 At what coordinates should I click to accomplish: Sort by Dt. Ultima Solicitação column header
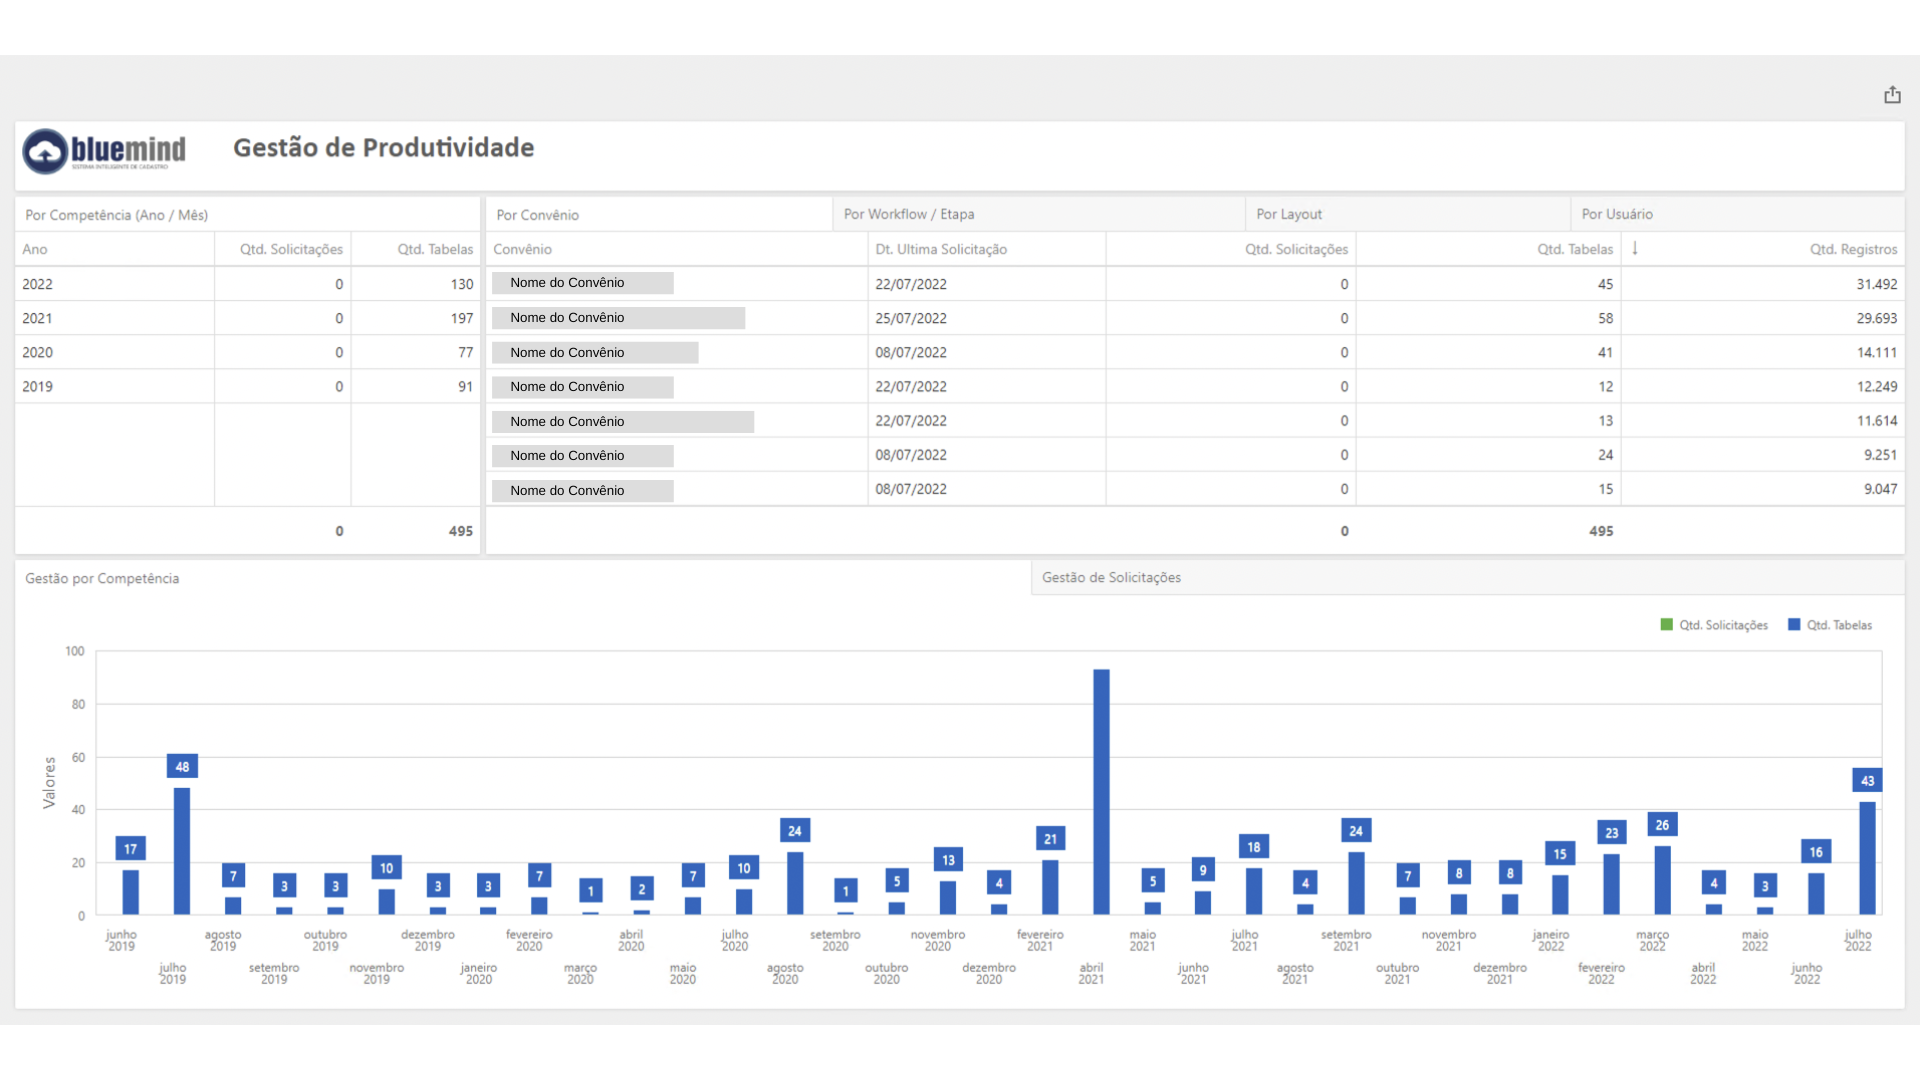pos(941,249)
